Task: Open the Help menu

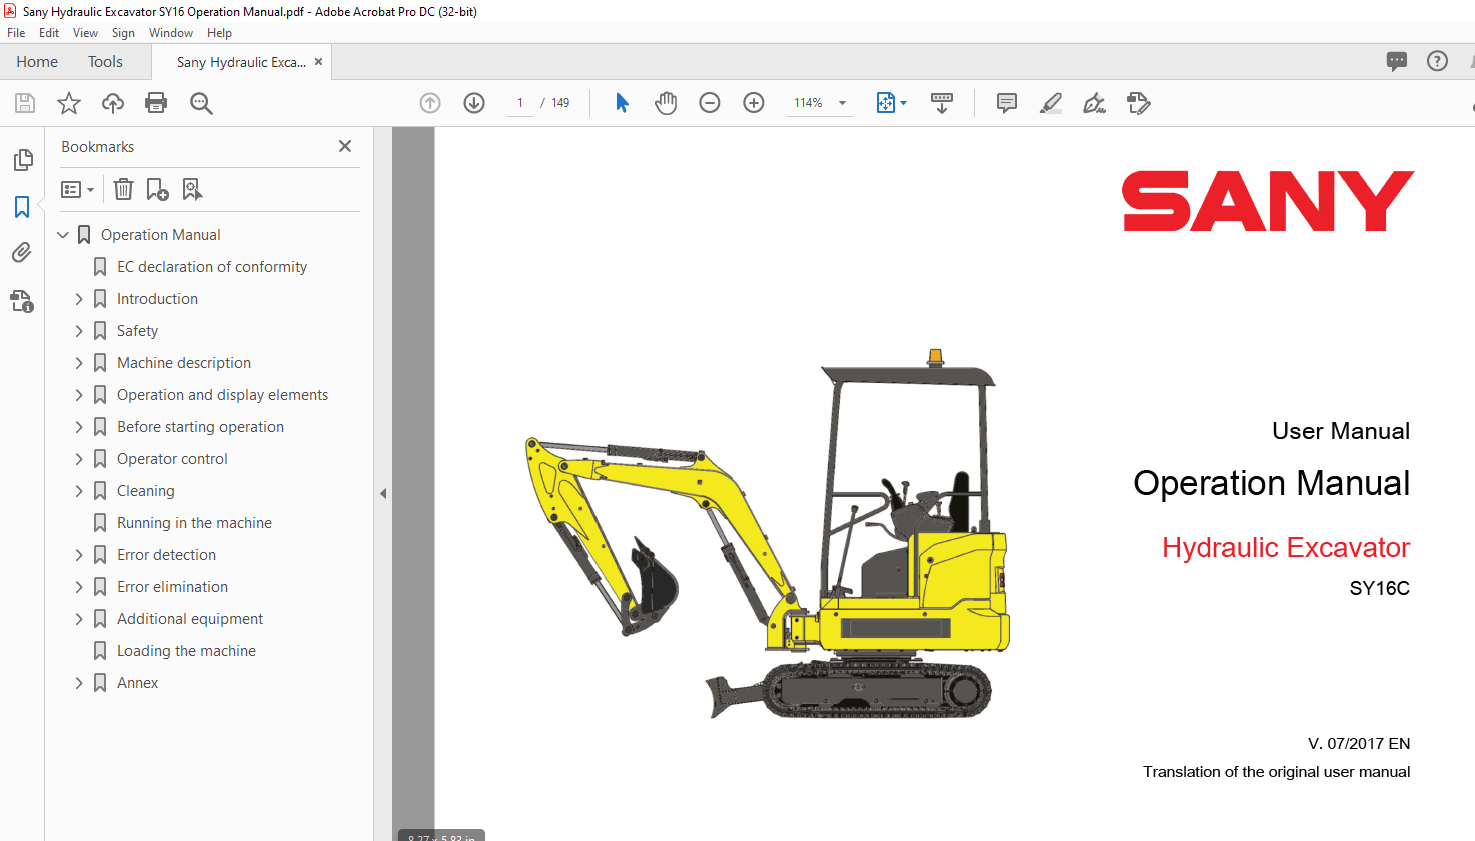Action: click(219, 33)
